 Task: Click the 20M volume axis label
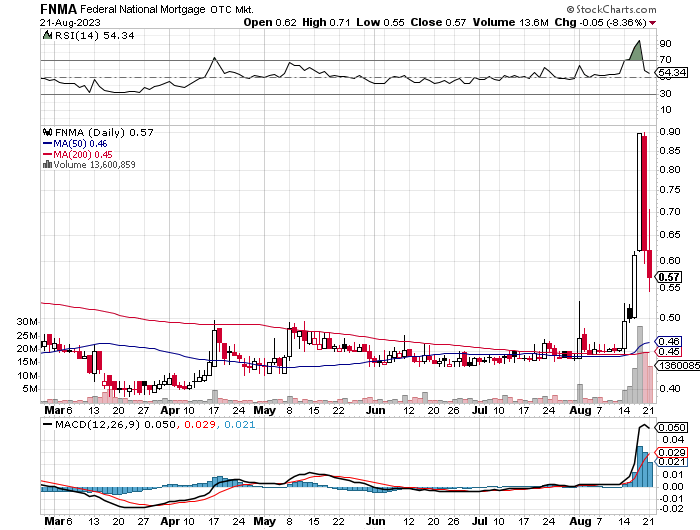27,349
